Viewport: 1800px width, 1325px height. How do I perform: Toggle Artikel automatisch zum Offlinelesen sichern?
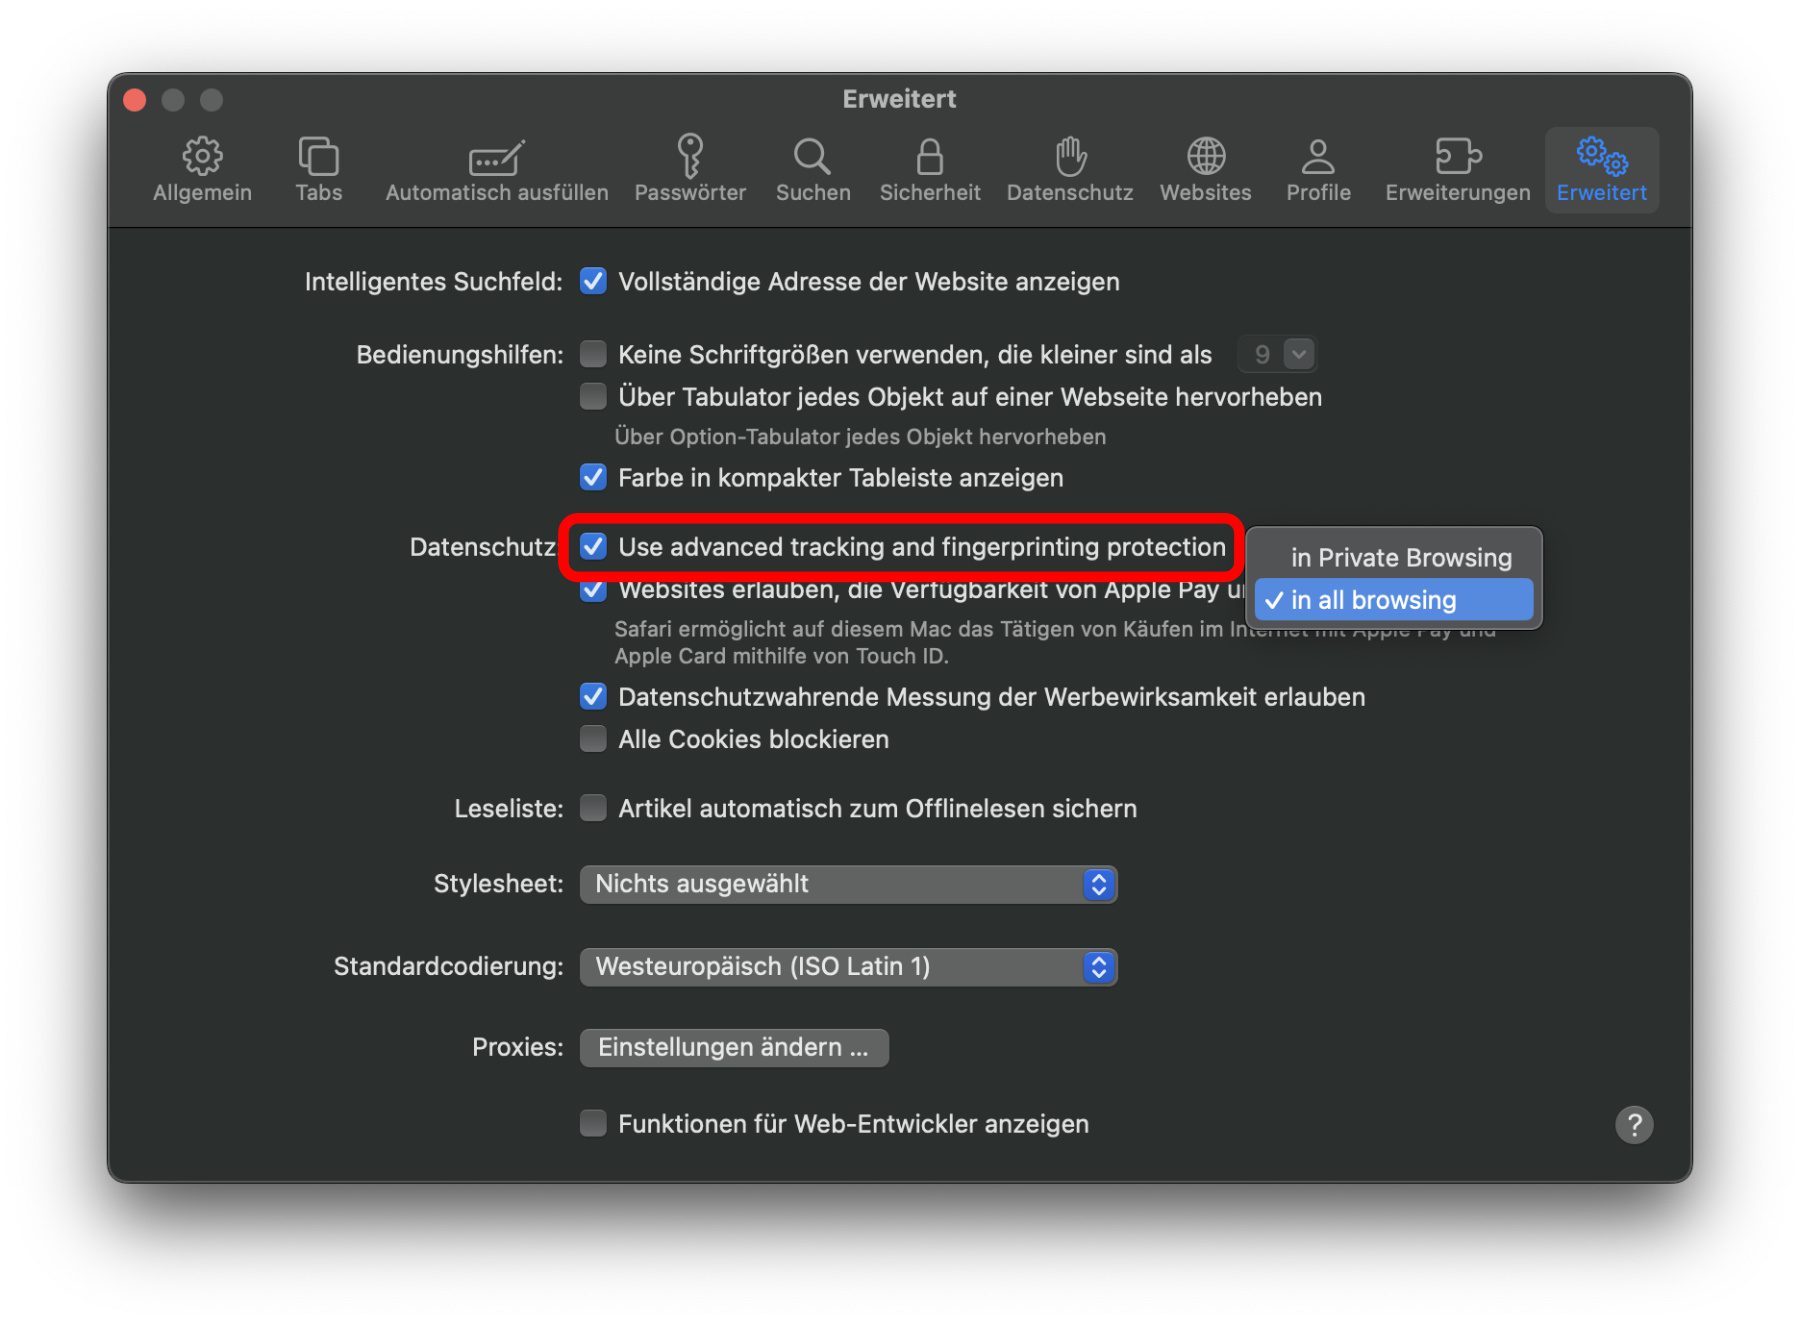(593, 808)
